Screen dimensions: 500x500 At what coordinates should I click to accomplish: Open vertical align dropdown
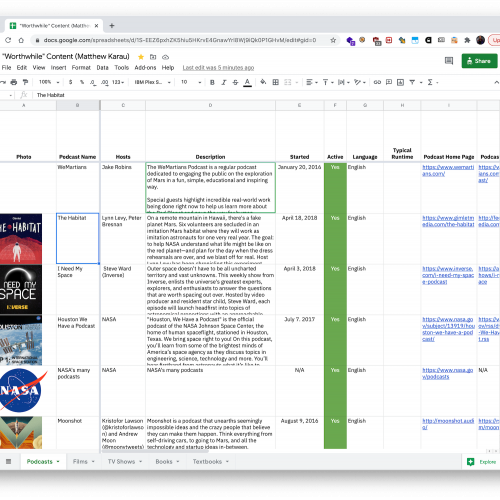tap(328, 82)
